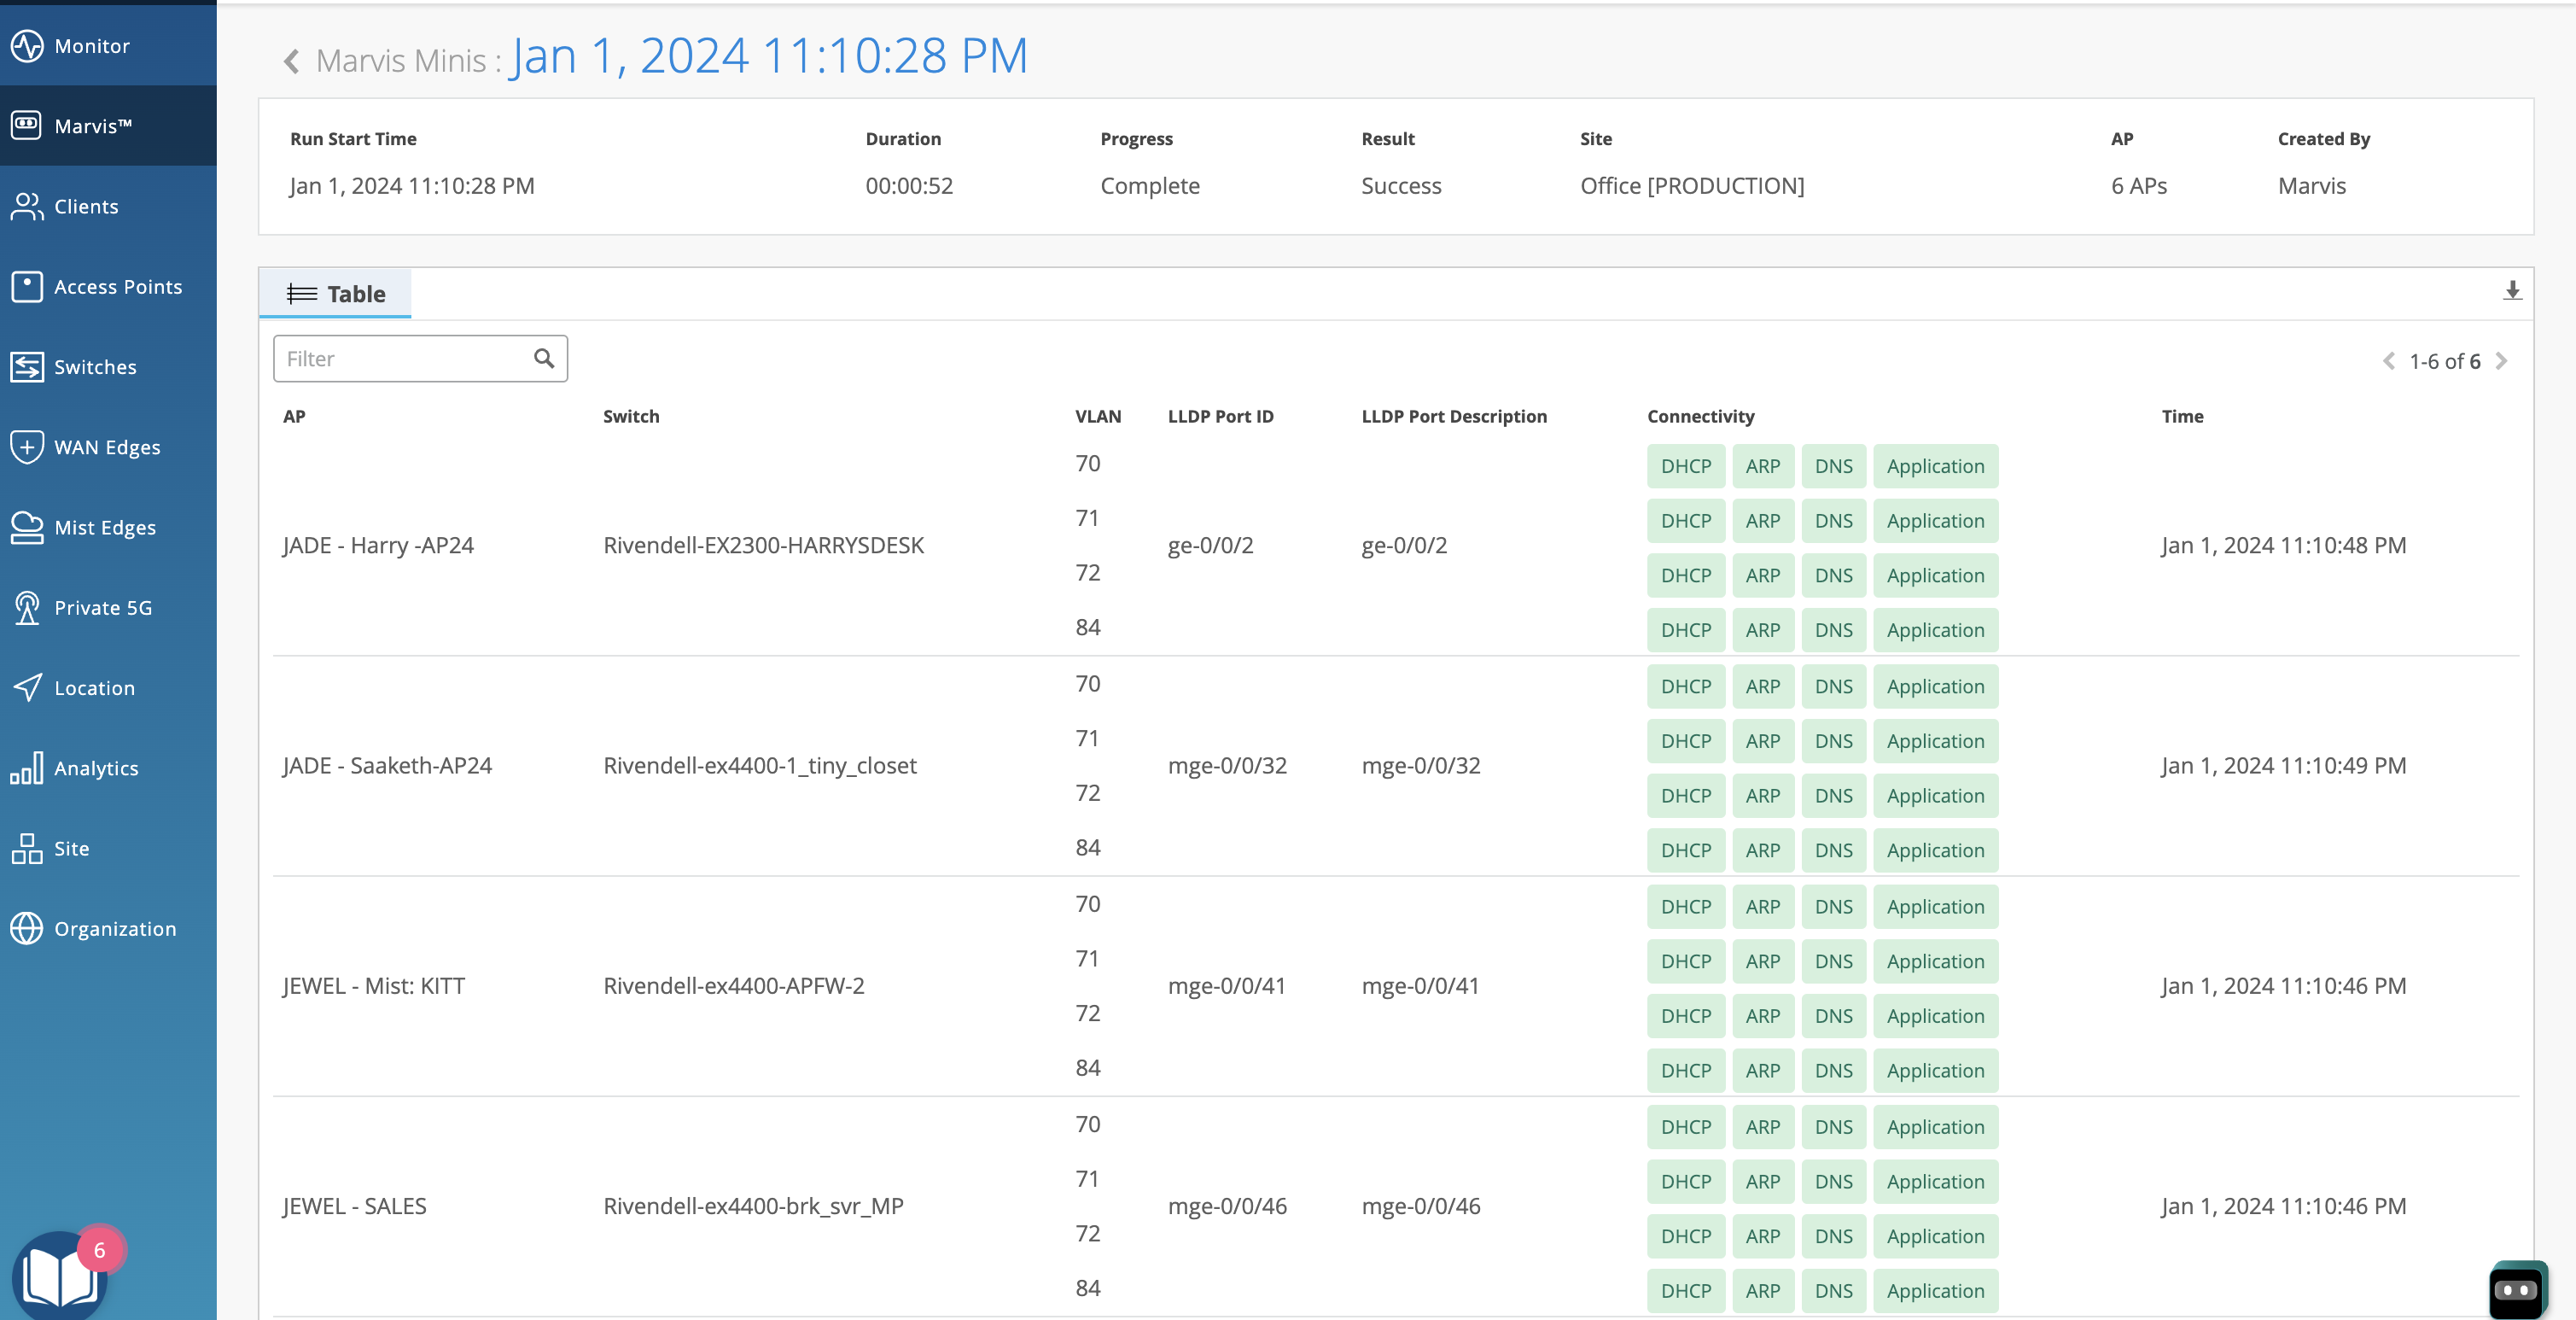The height and width of the screenshot is (1320, 2576).
Task: Open the Clients people icon
Action: coord(27,206)
